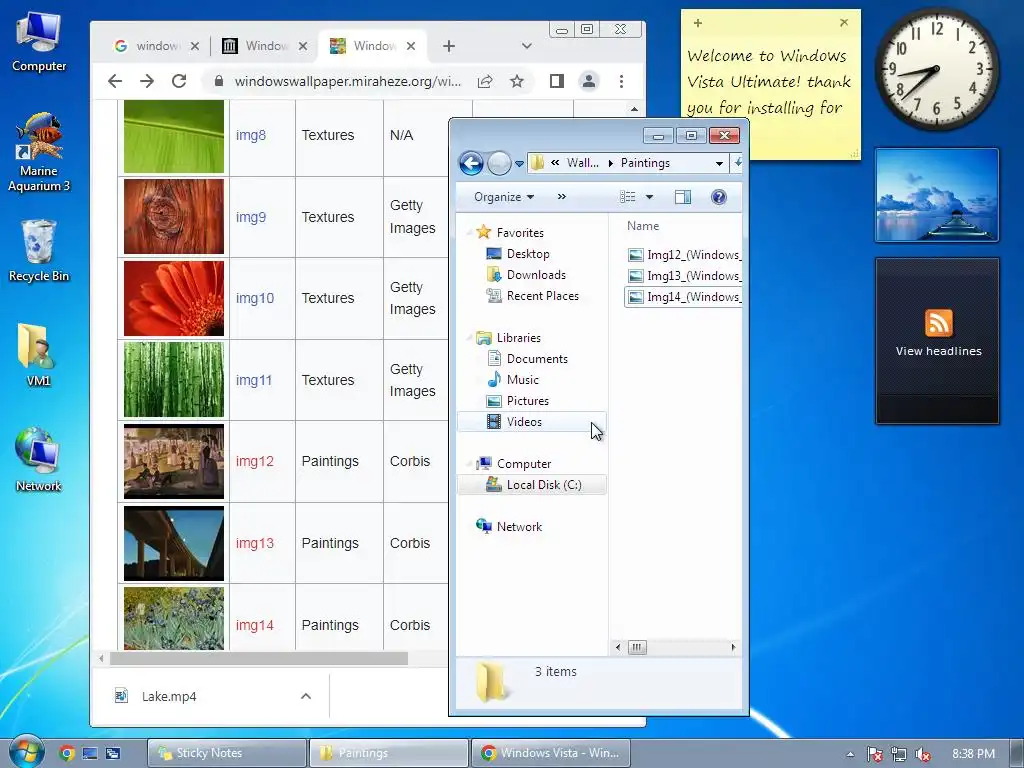Screen dimensions: 1024x768
Task: Open the img12 link
Action: coord(255,461)
